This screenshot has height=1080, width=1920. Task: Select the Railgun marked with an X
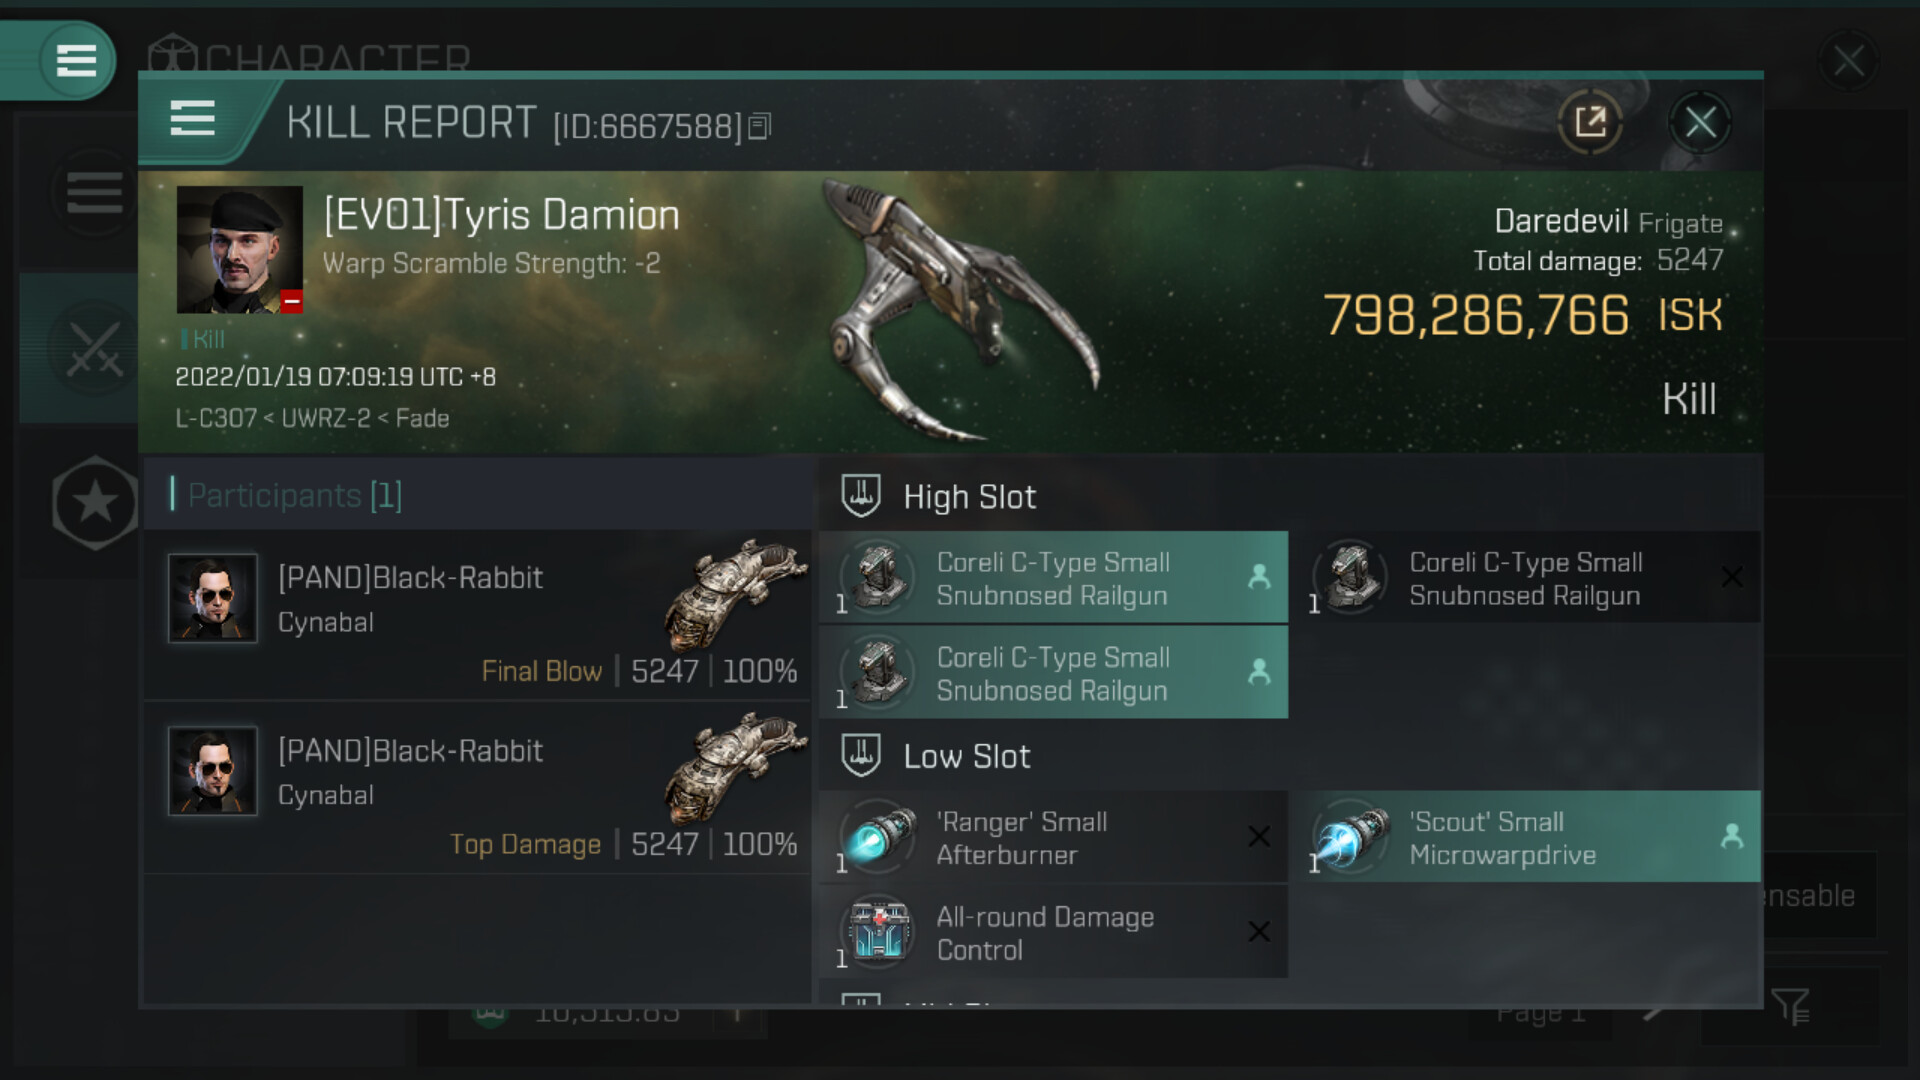click(x=1527, y=578)
